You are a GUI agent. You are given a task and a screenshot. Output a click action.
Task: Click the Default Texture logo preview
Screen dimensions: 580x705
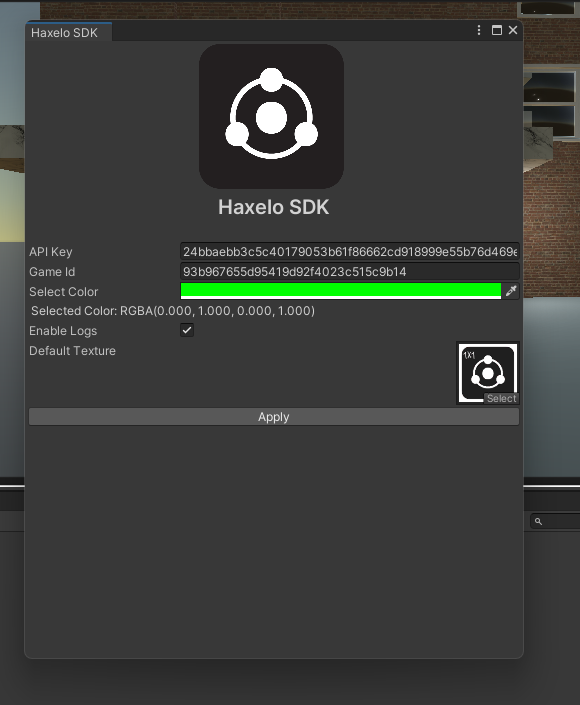point(488,373)
